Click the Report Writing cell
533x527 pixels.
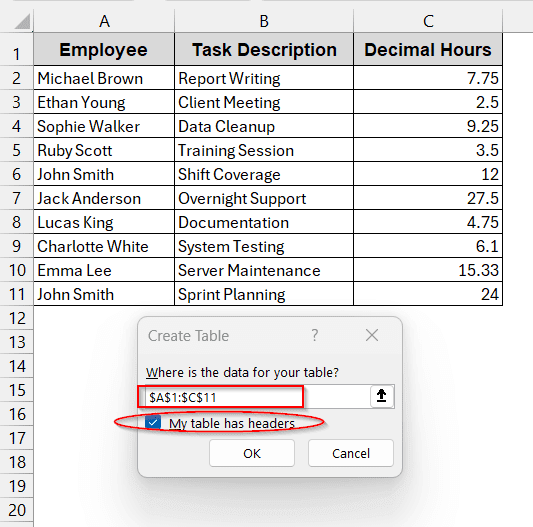coord(264,78)
